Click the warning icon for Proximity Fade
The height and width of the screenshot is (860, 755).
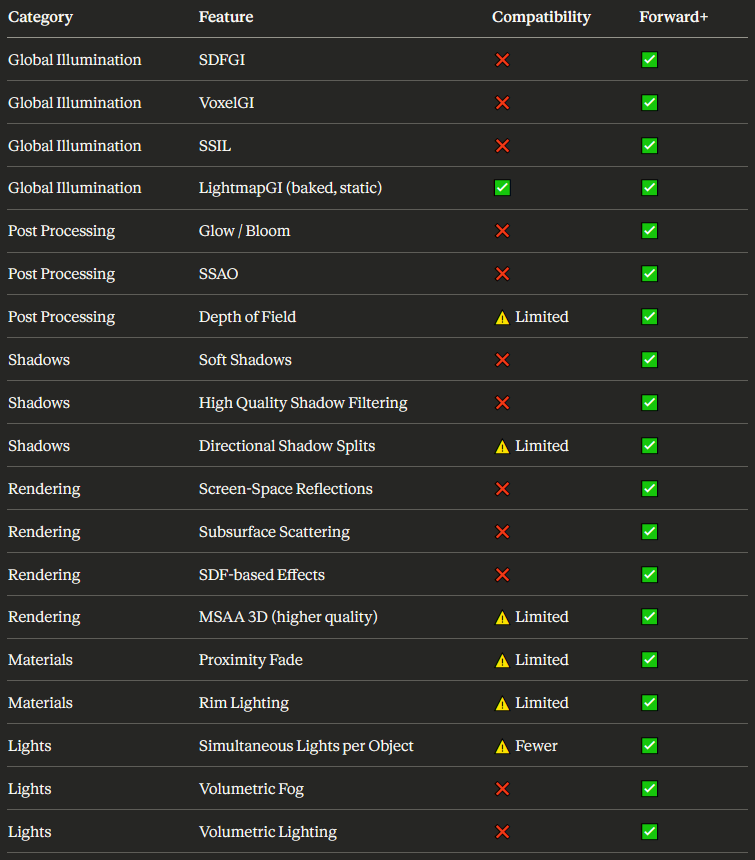(502, 660)
